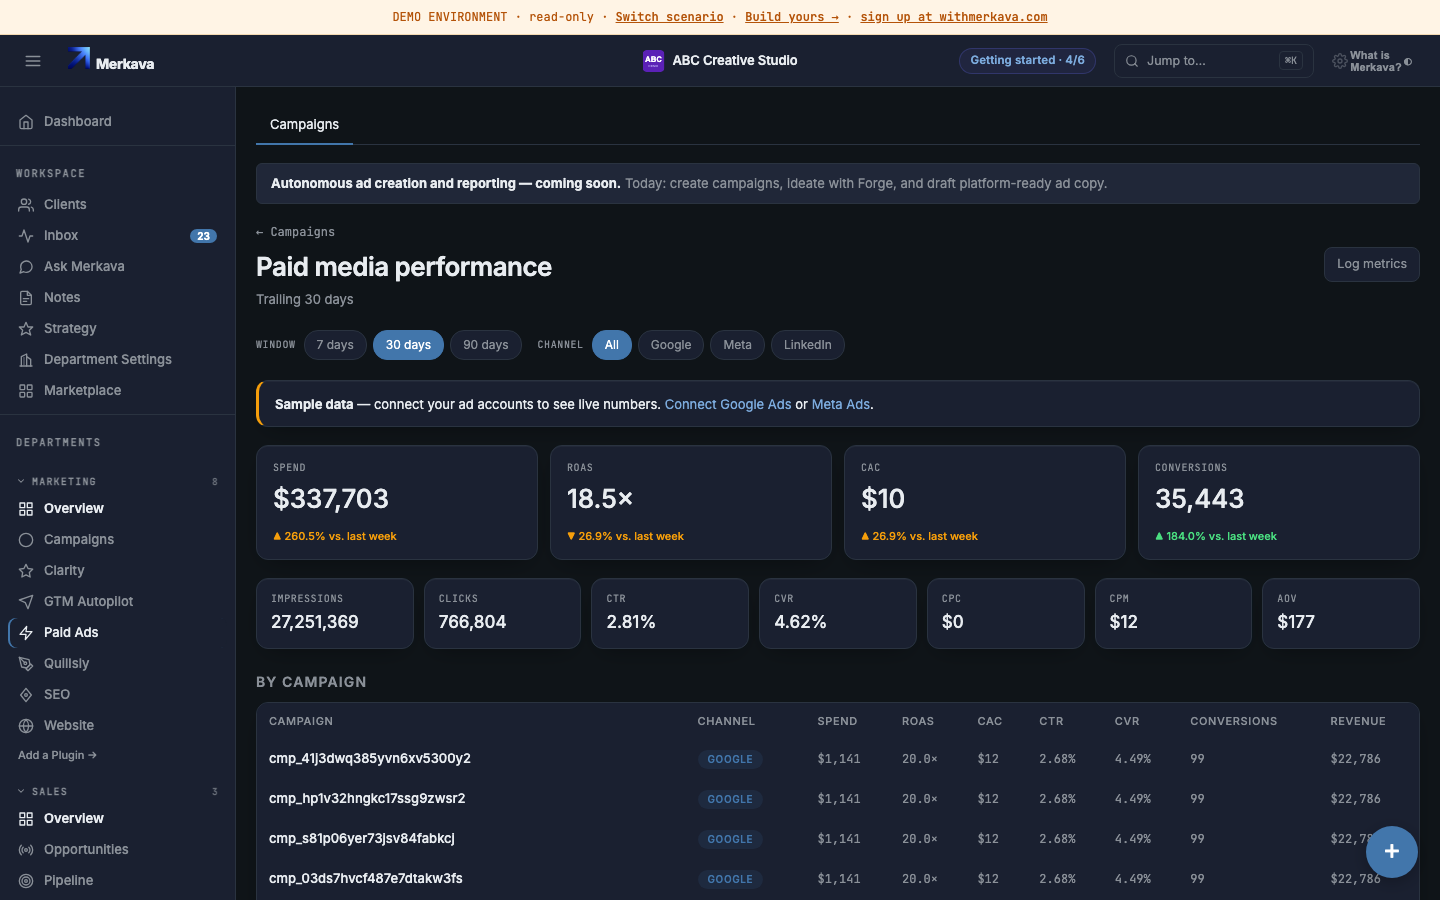This screenshot has width=1440, height=900.
Task: Open SEO diamond icon
Action: [x=26, y=695]
